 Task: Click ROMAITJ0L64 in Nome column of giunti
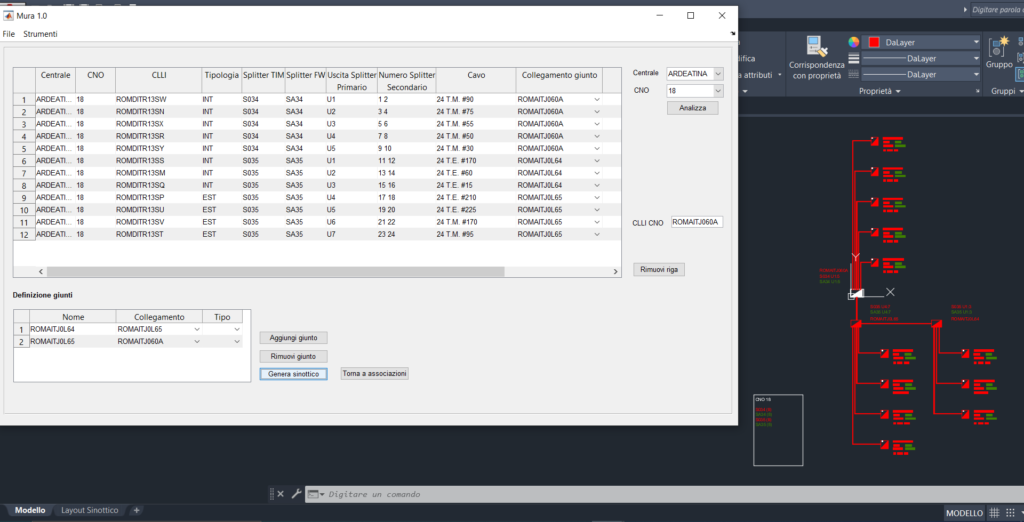point(73,329)
